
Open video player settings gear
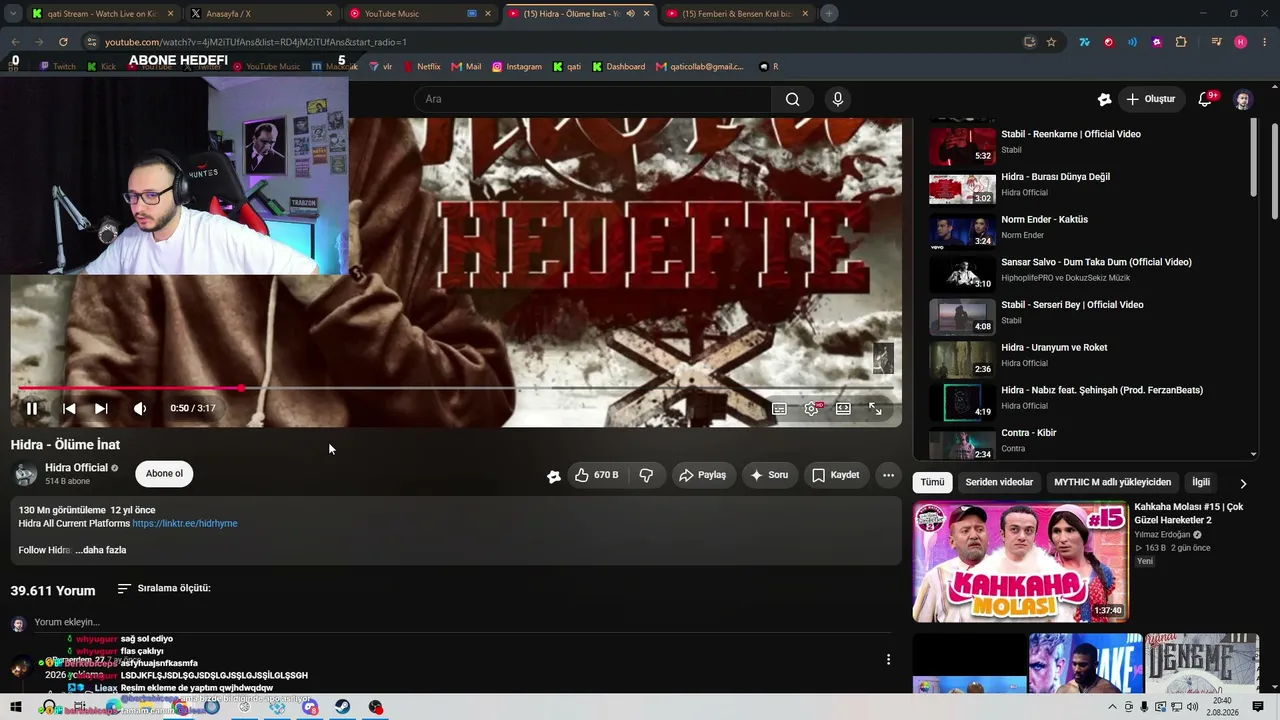812,408
